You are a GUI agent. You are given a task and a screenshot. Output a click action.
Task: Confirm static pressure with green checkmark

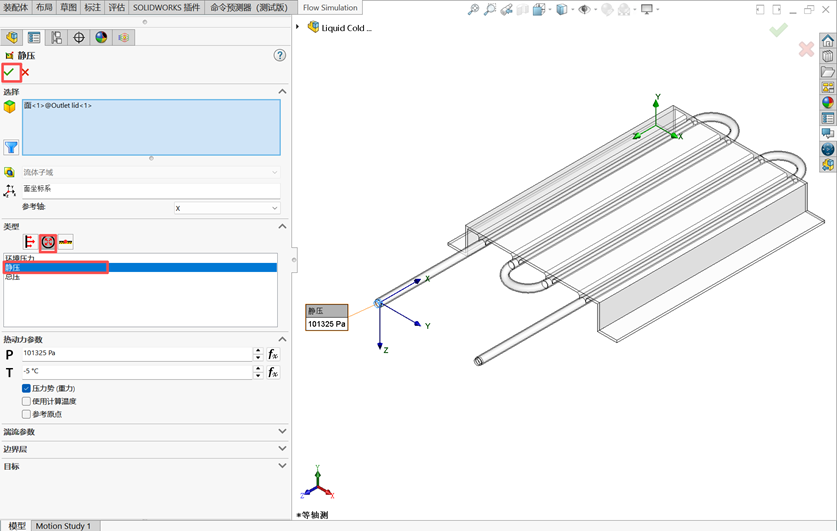pyautogui.click(x=10, y=72)
